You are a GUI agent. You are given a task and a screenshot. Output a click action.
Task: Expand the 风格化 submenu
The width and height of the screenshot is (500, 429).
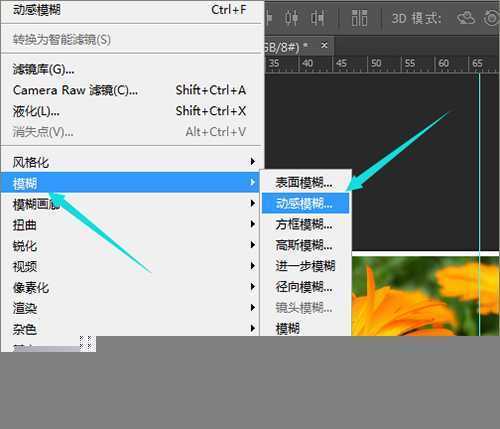[x=130, y=162]
